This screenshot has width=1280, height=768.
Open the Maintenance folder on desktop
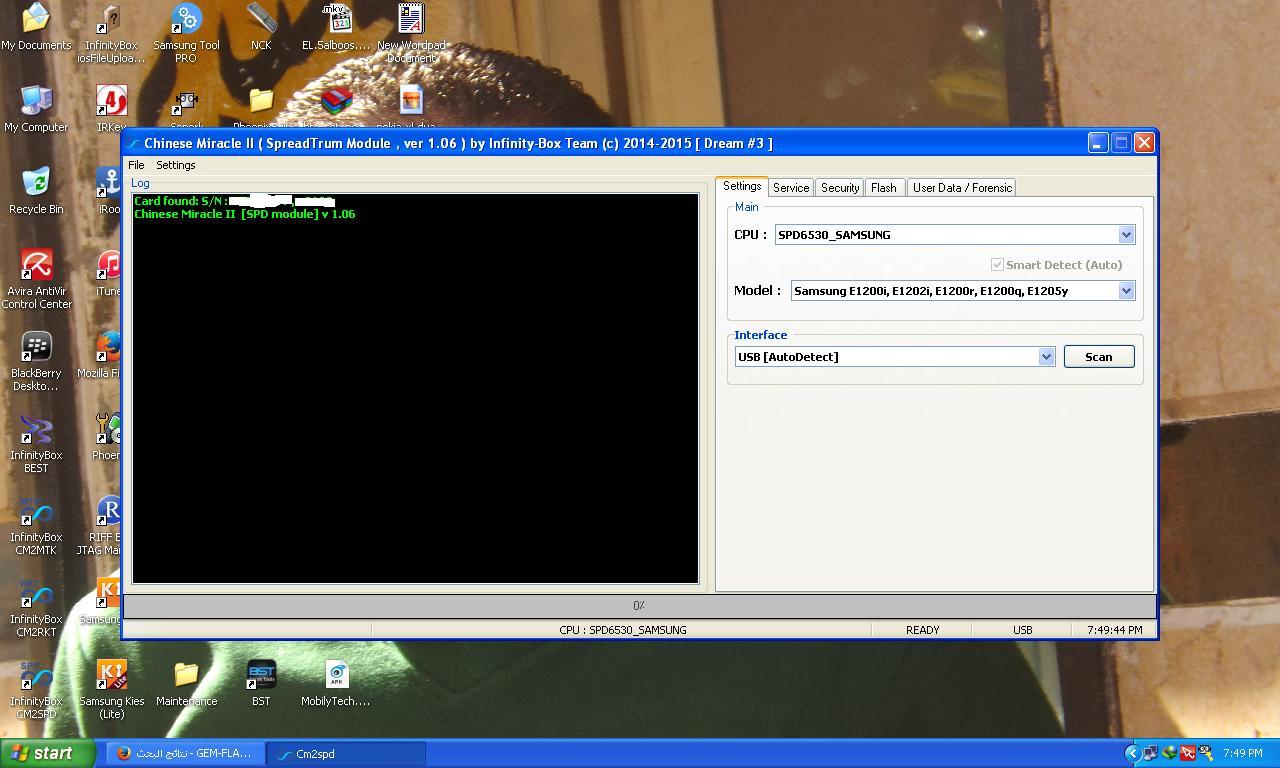click(186, 683)
